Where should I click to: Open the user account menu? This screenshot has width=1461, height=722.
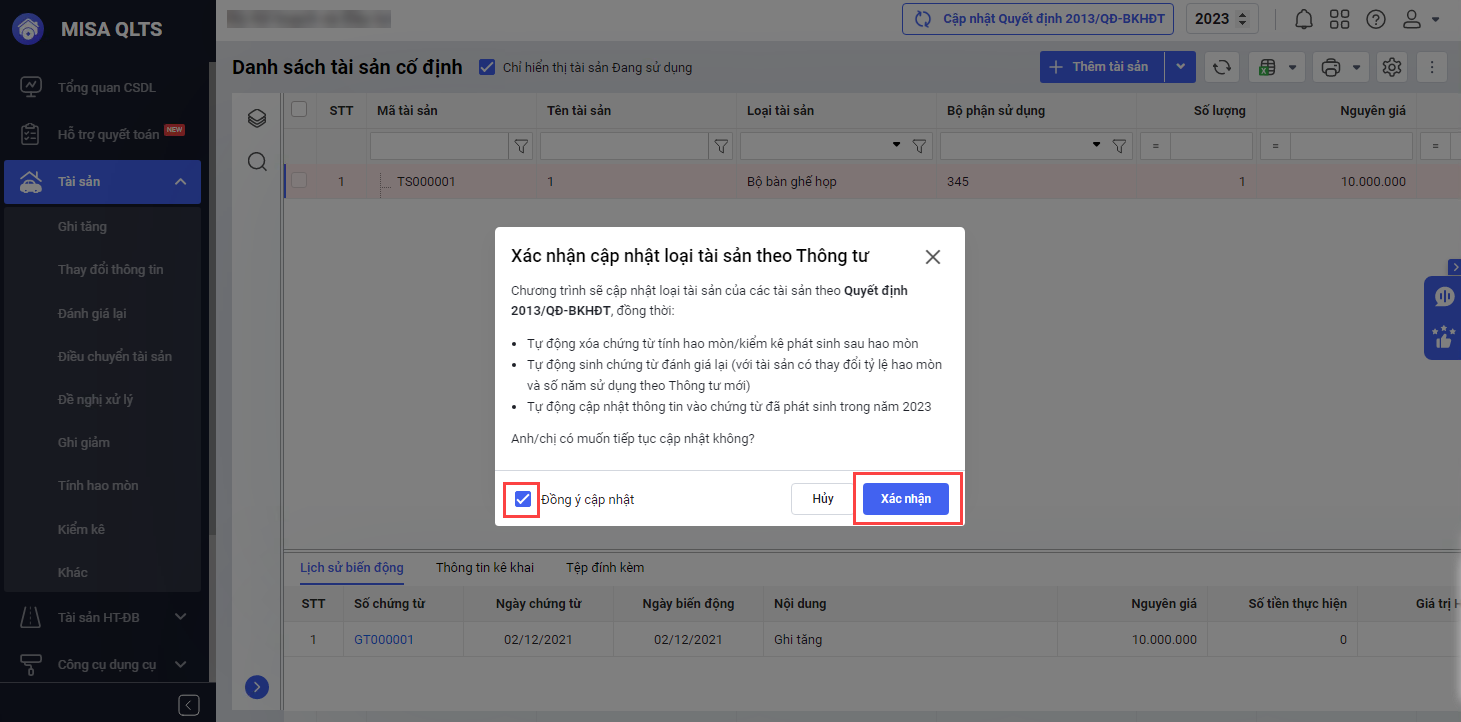click(1420, 19)
